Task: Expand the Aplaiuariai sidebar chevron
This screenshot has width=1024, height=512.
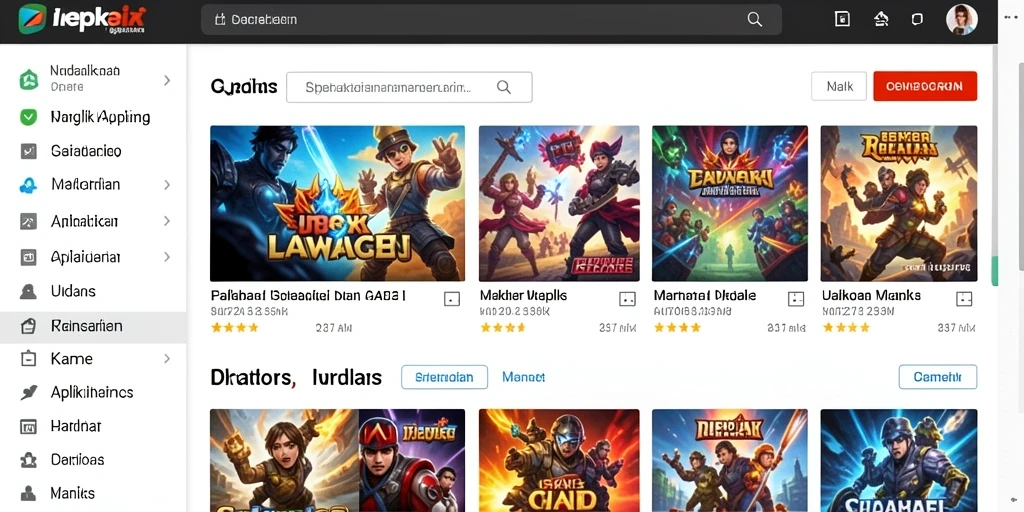Action: [167, 257]
